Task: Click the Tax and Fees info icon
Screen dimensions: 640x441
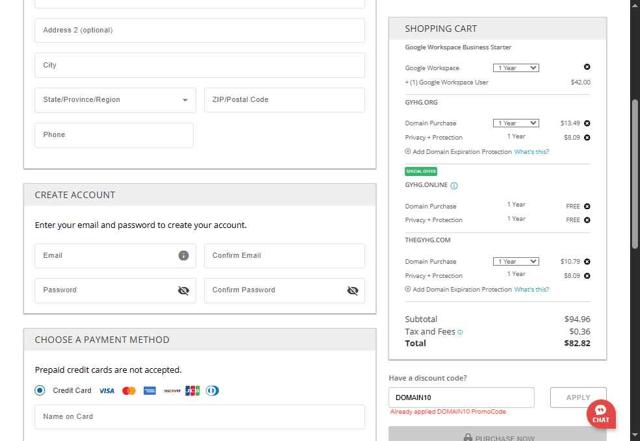Action: (x=460, y=332)
